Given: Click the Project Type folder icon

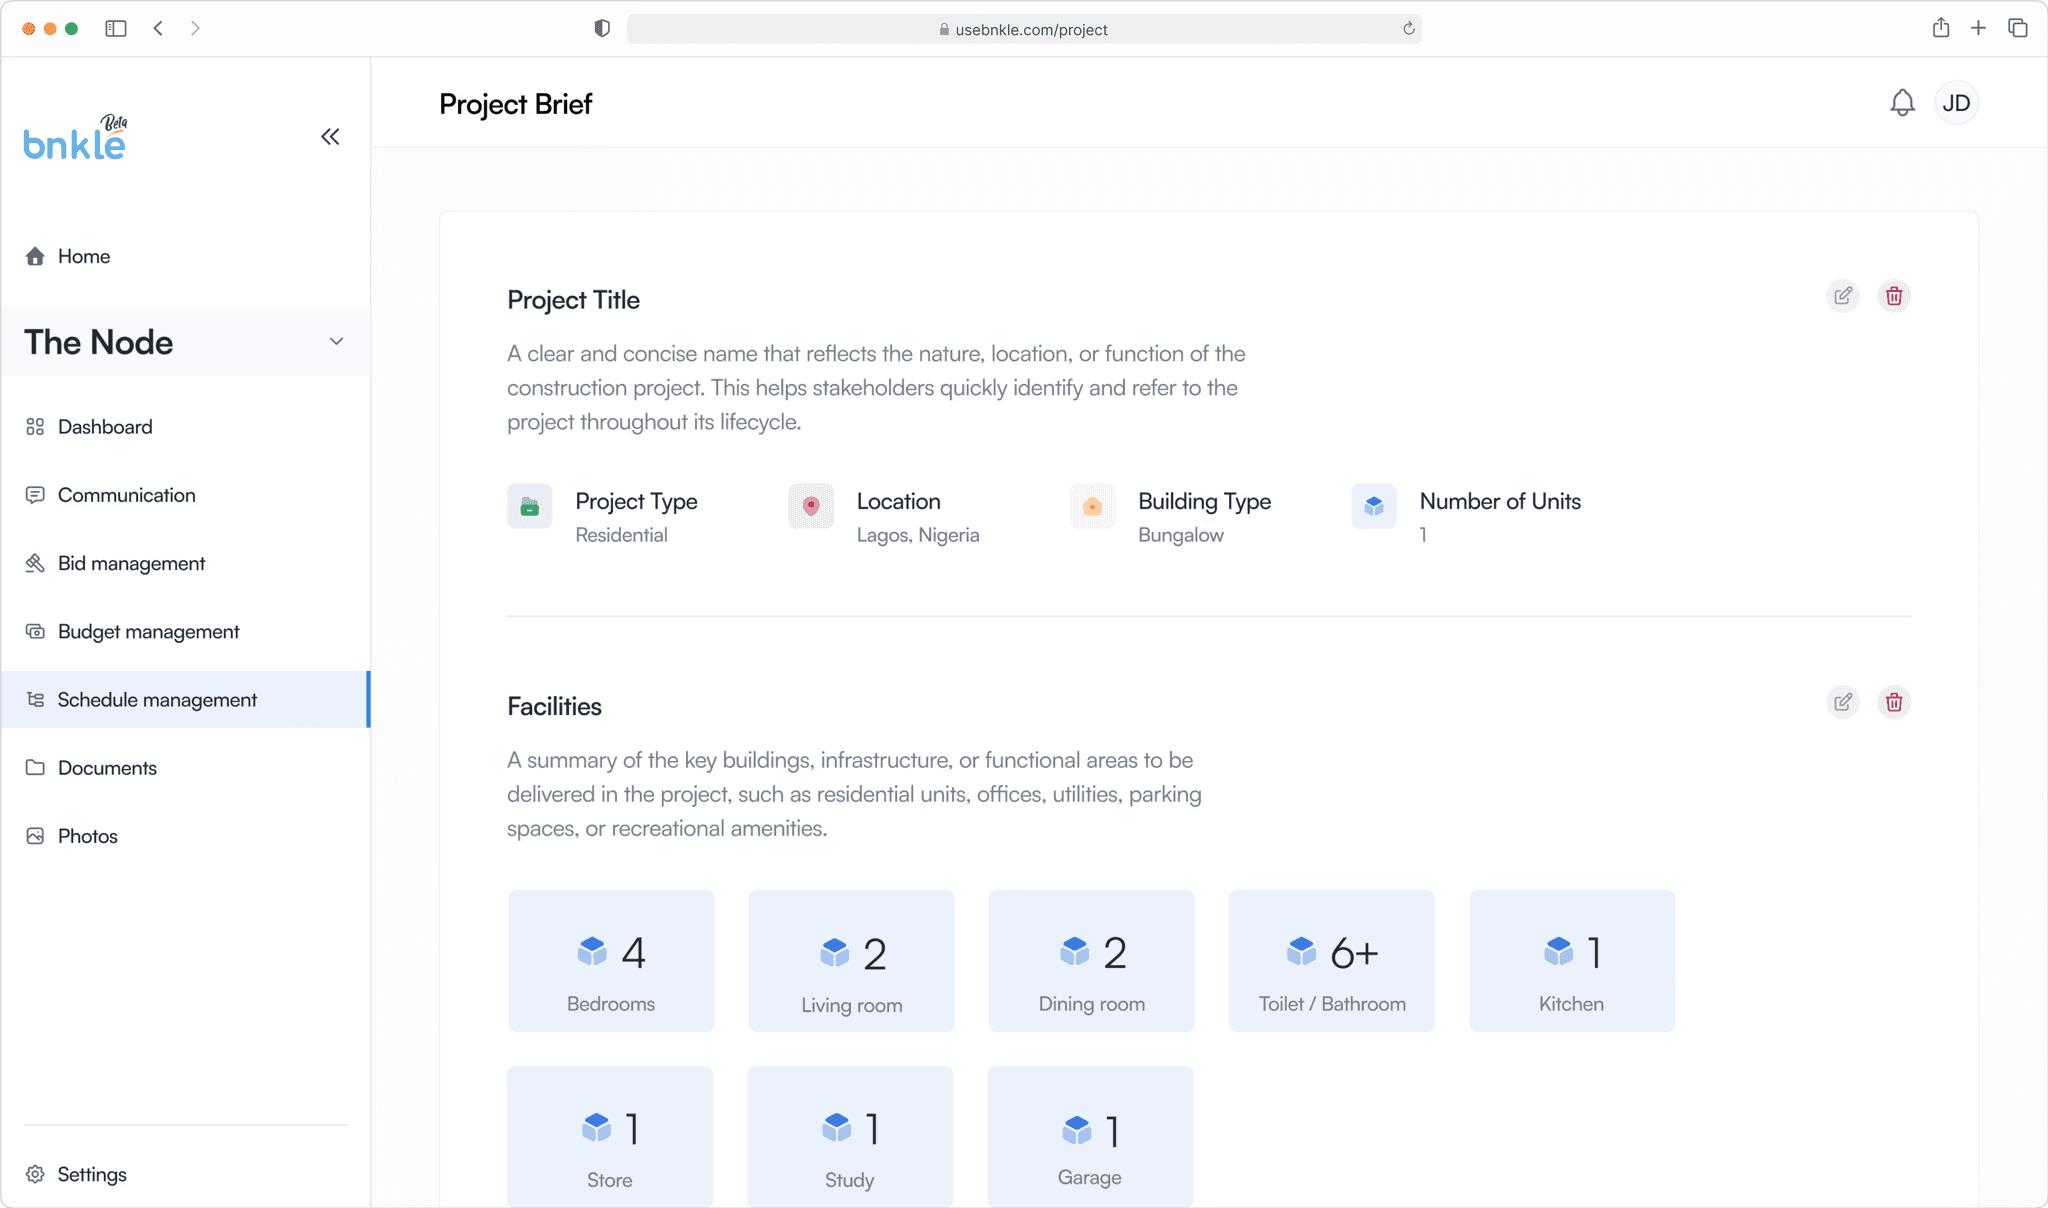Looking at the screenshot, I should coord(530,507).
